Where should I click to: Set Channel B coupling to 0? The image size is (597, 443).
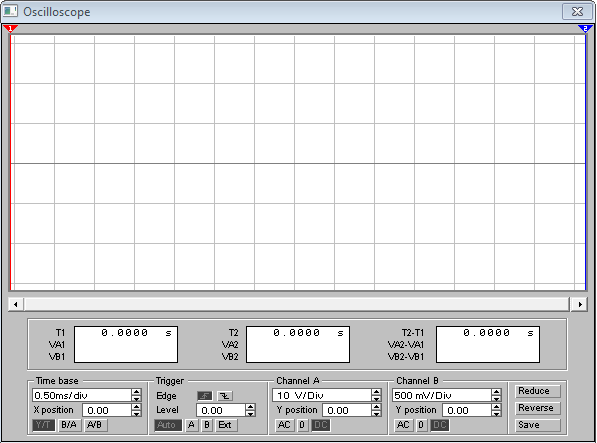pyautogui.click(x=421, y=425)
